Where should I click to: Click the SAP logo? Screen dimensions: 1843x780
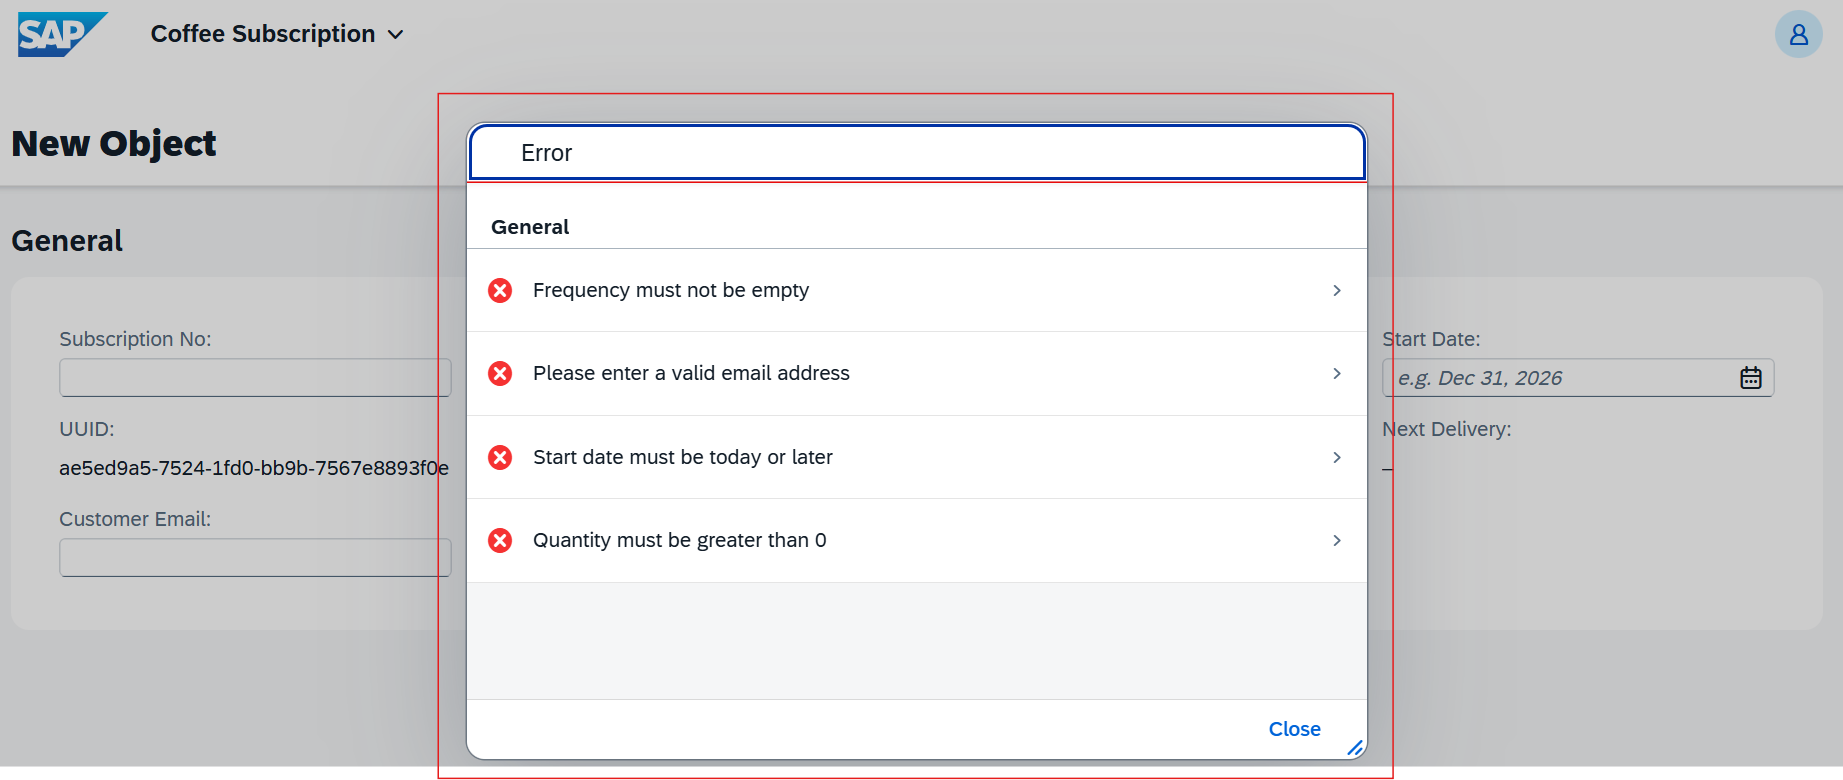pyautogui.click(x=61, y=34)
